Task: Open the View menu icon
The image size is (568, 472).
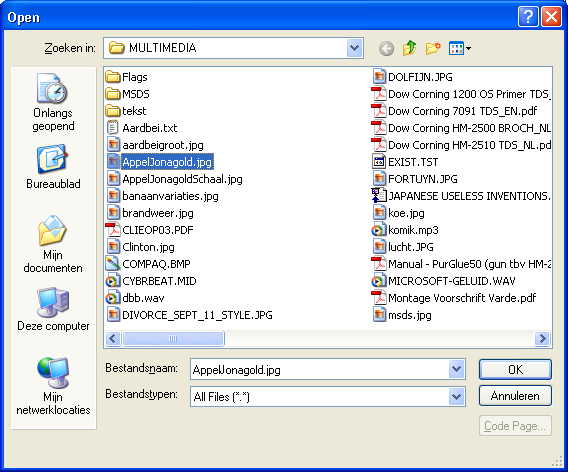Action: click(459, 48)
